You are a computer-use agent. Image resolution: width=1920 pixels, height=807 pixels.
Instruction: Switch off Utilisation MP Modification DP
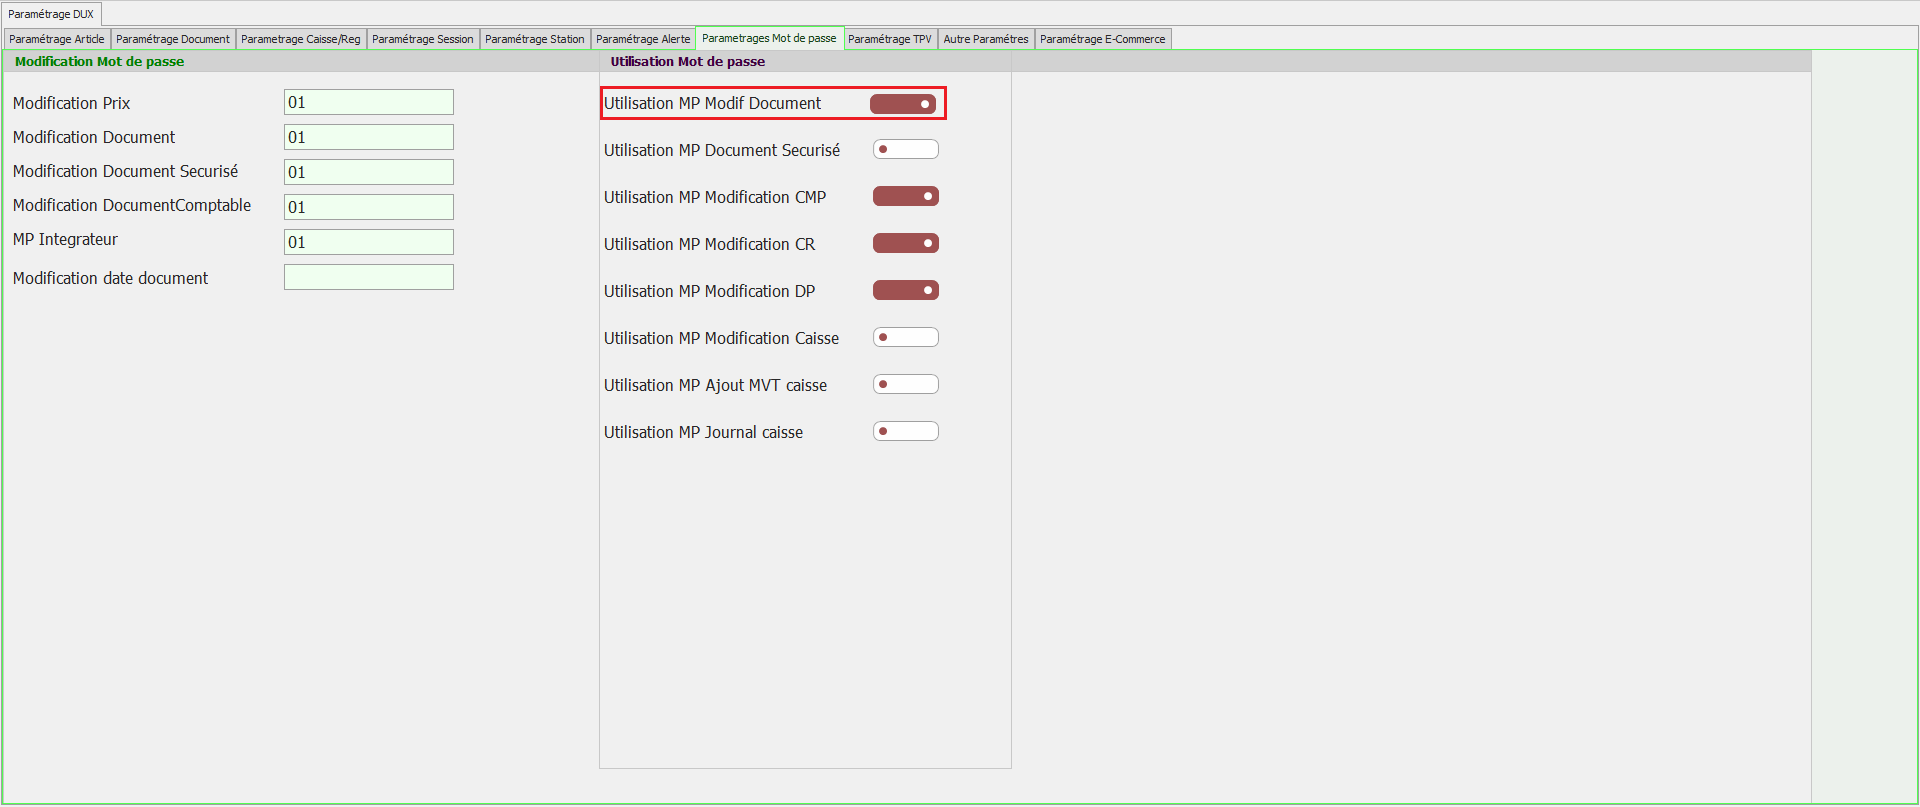tap(906, 291)
